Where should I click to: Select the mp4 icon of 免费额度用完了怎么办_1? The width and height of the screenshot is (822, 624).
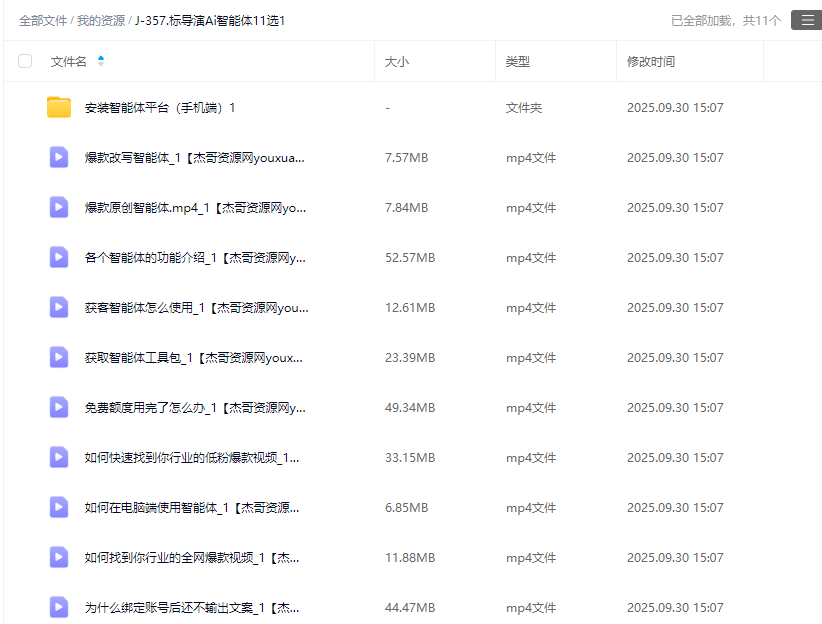(x=58, y=407)
